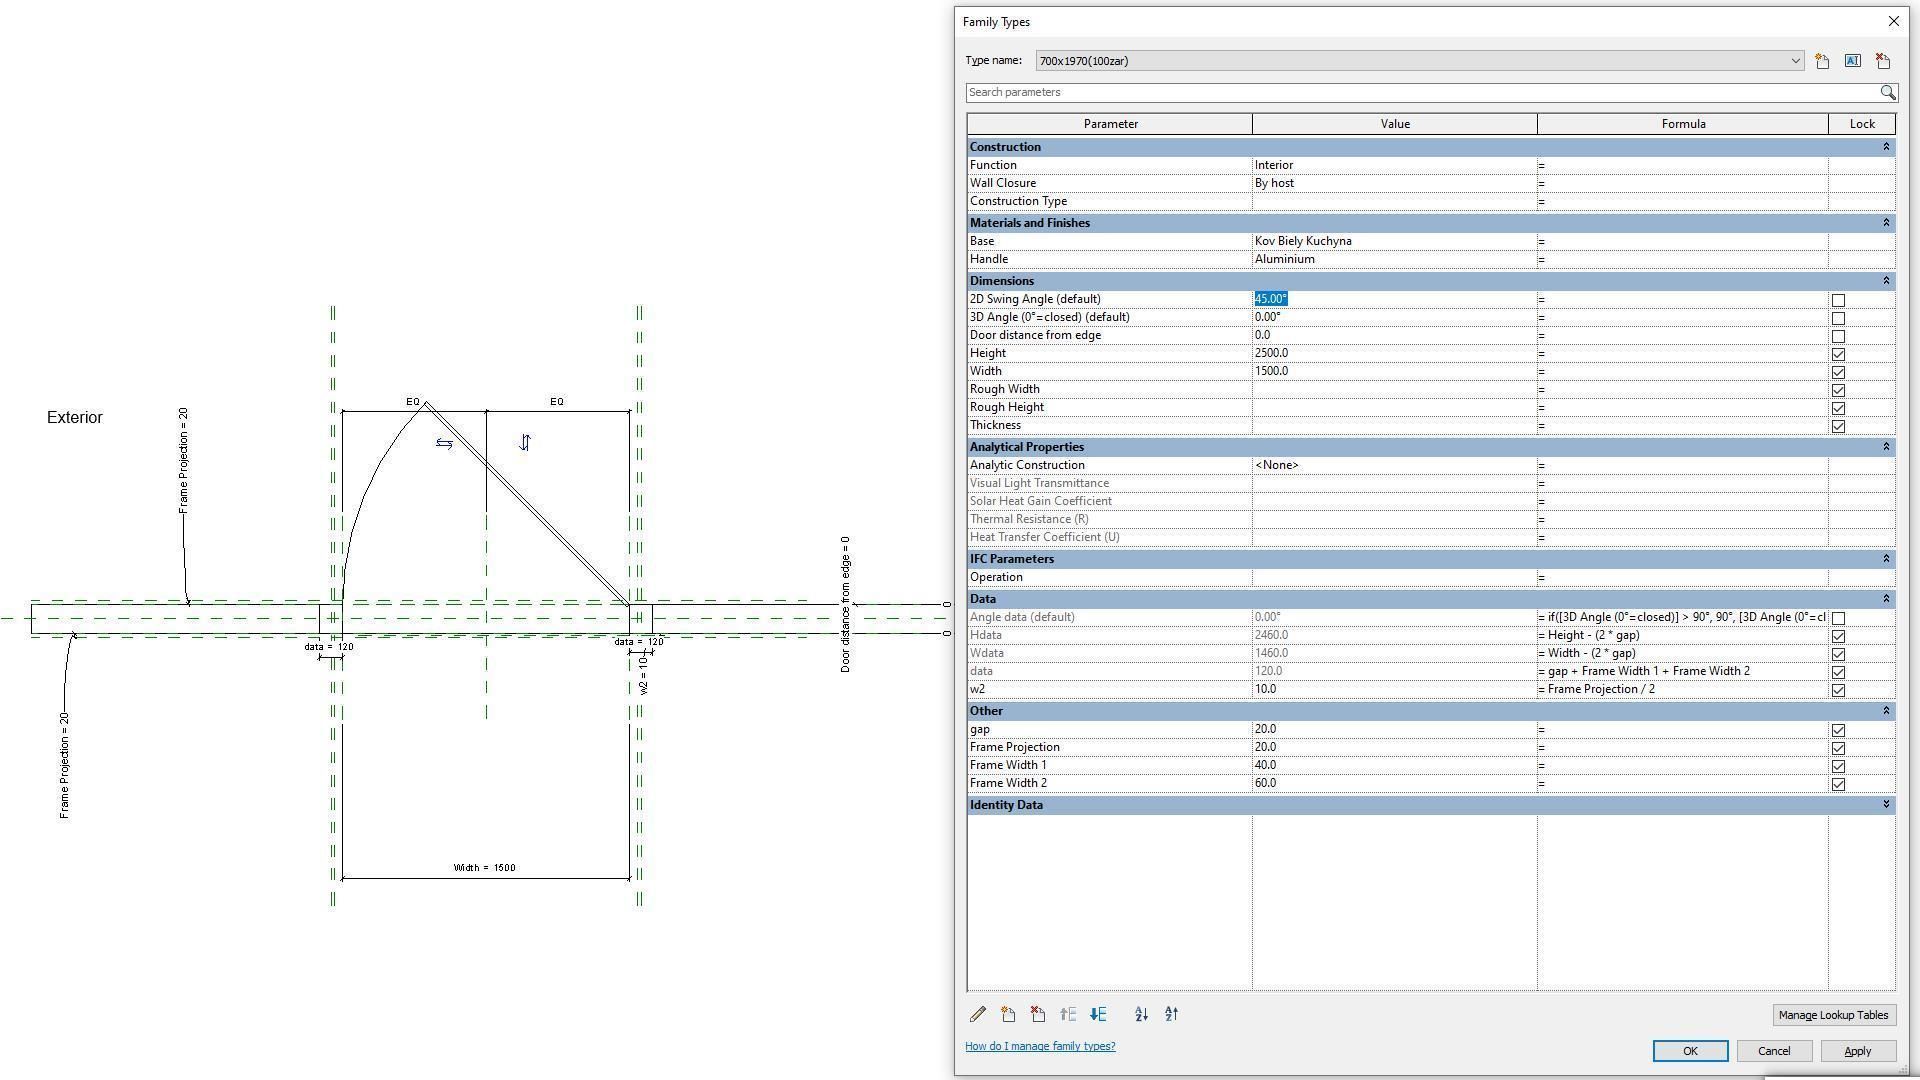Click the vertical flip control on door
The width and height of the screenshot is (1920, 1080).
524,442
